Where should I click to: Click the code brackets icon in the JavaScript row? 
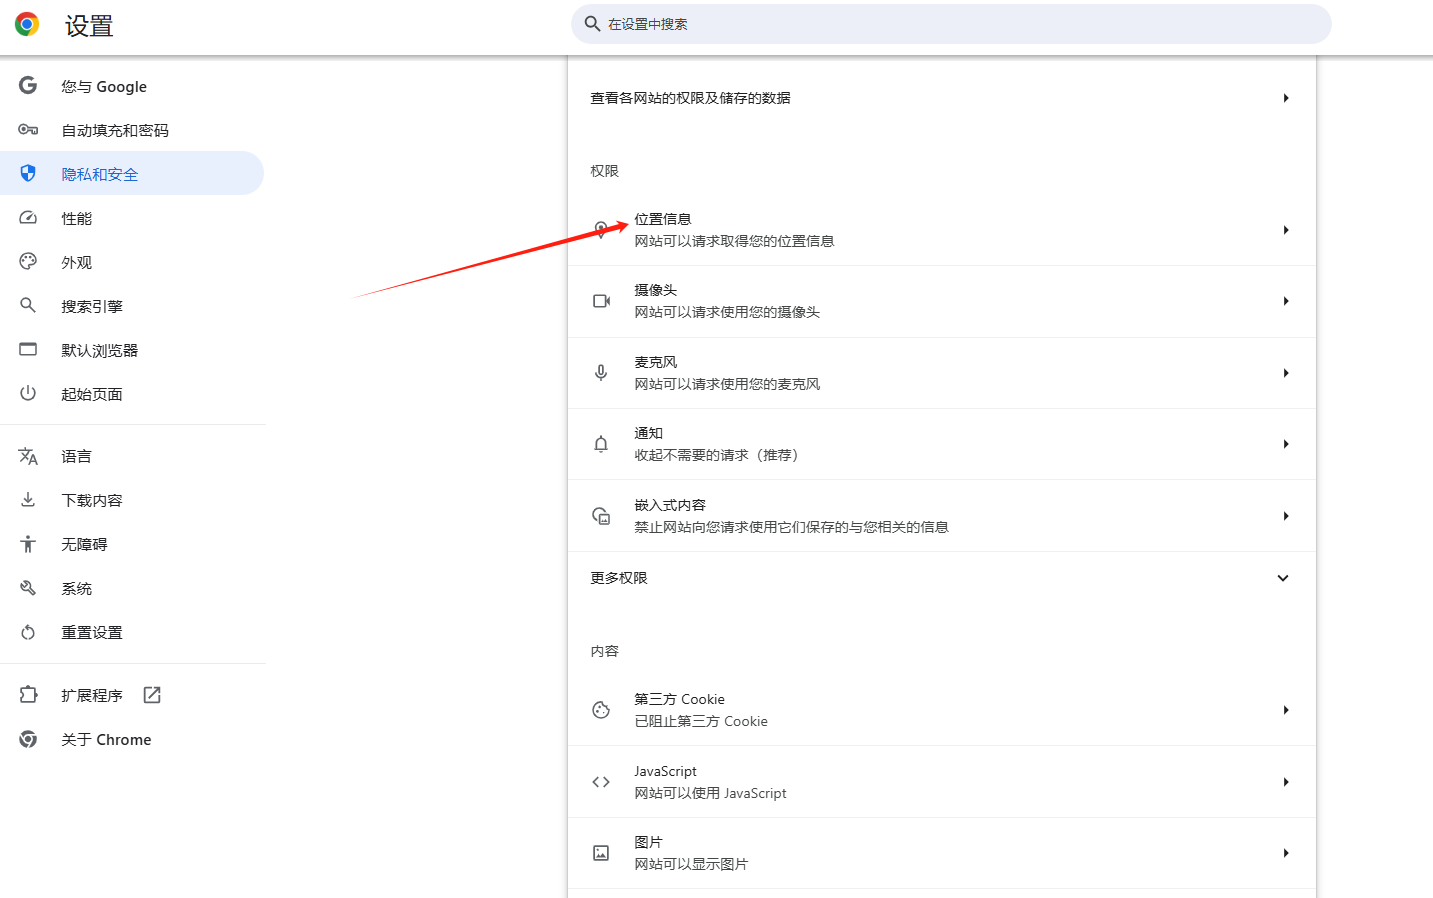pos(601,782)
